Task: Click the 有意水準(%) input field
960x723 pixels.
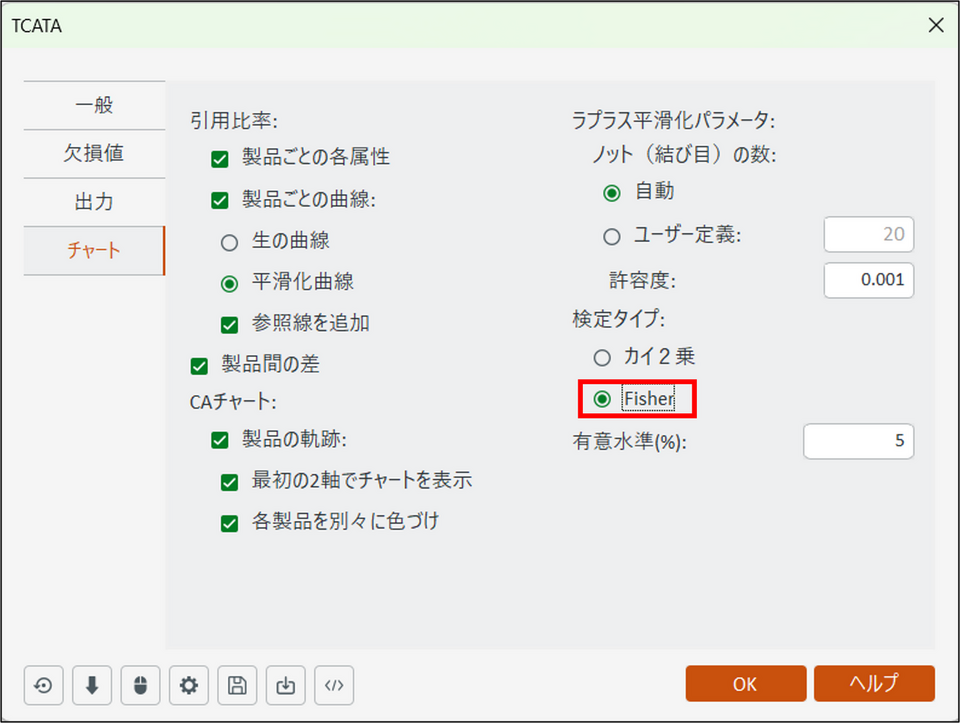Action: [858, 441]
